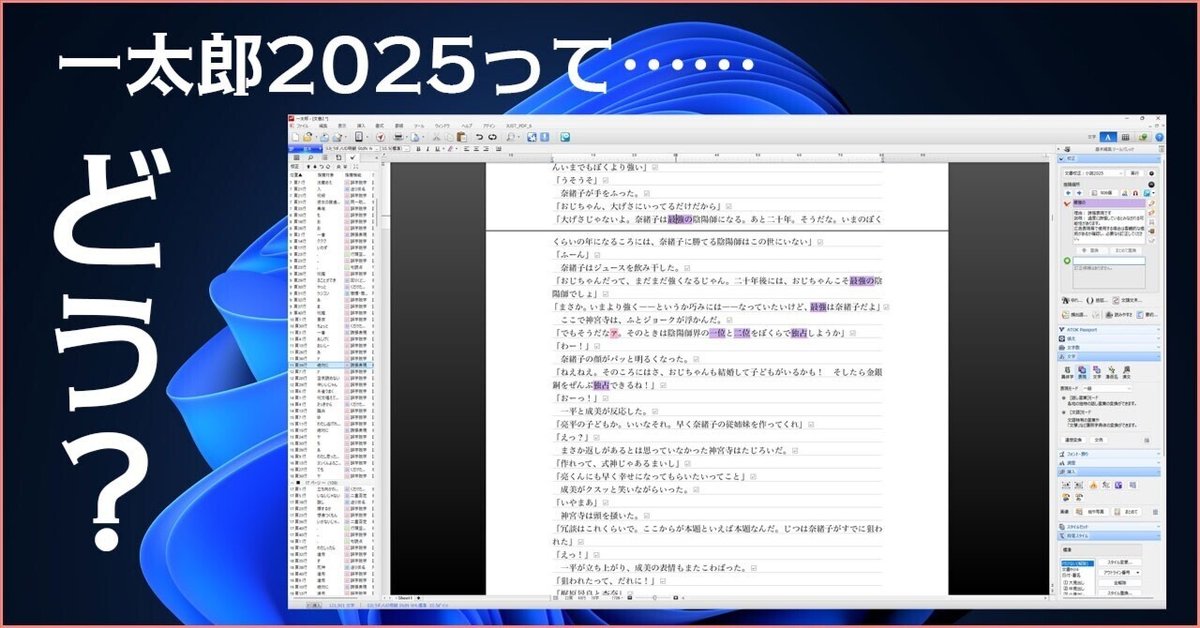Expand the 文字数 palette section
The height and width of the screenshot is (628, 1200).
point(1110,348)
